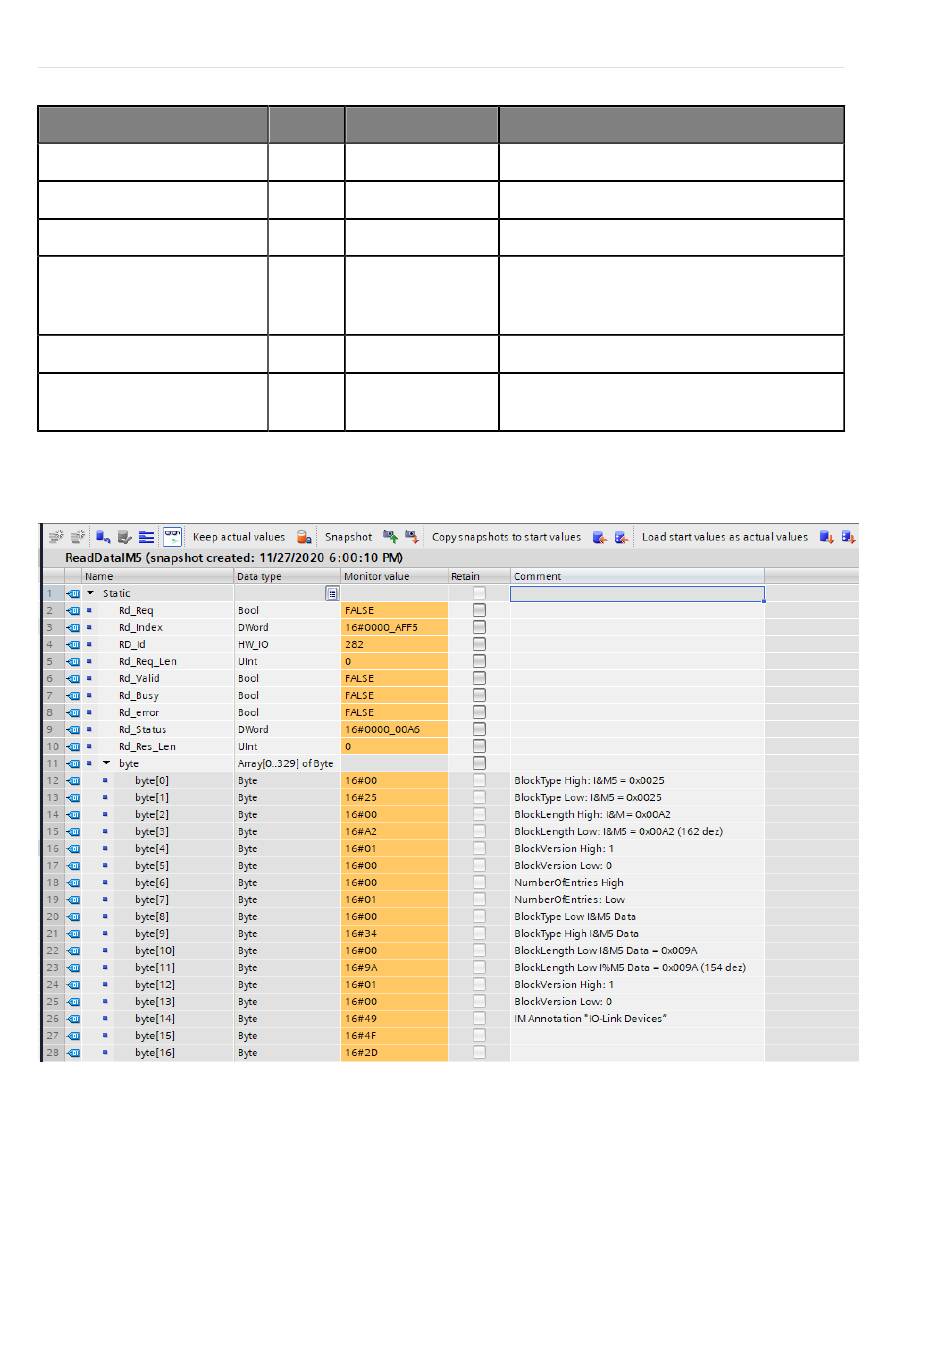Click the first grayed toolbar icon

(x=56, y=537)
